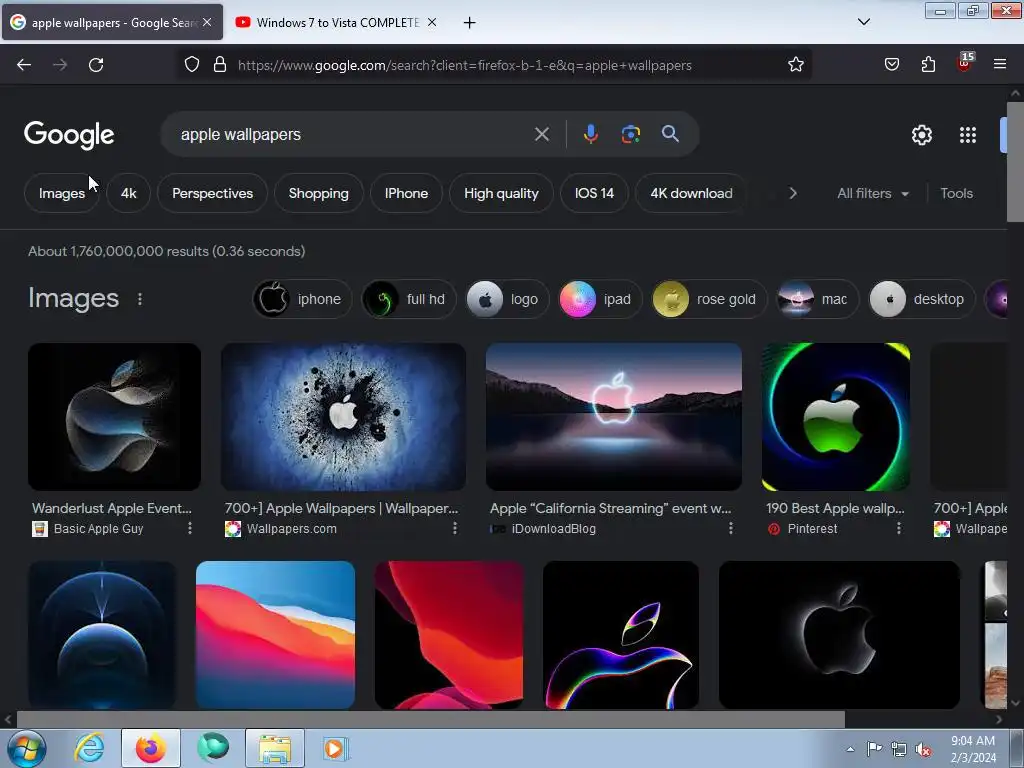Image resolution: width=1024 pixels, height=768 pixels.
Task: Choose the High quality filter chip
Action: tap(501, 193)
